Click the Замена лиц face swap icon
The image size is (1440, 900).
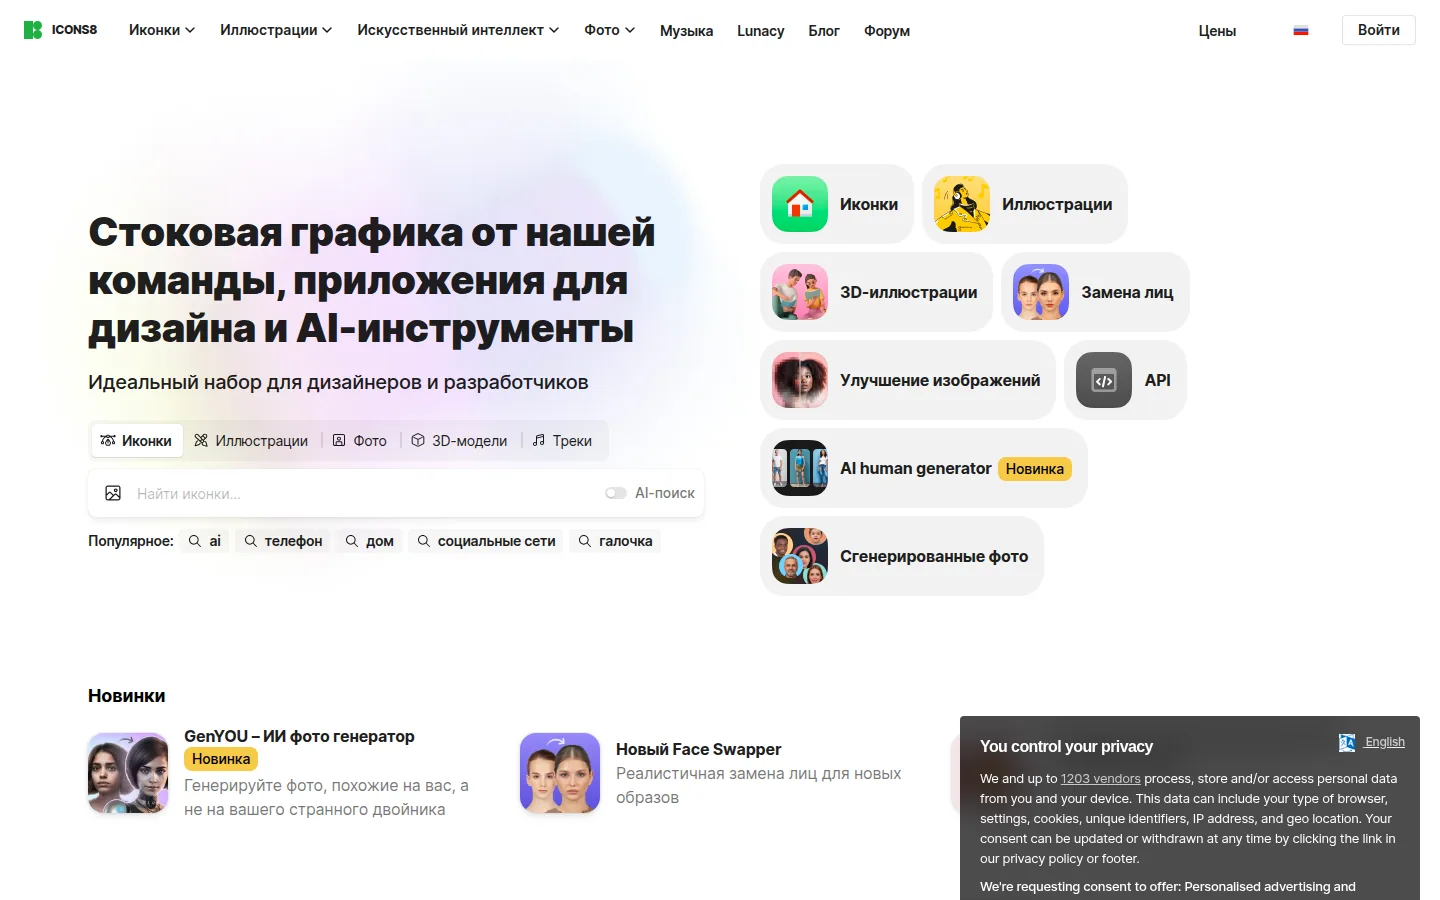point(1041,292)
